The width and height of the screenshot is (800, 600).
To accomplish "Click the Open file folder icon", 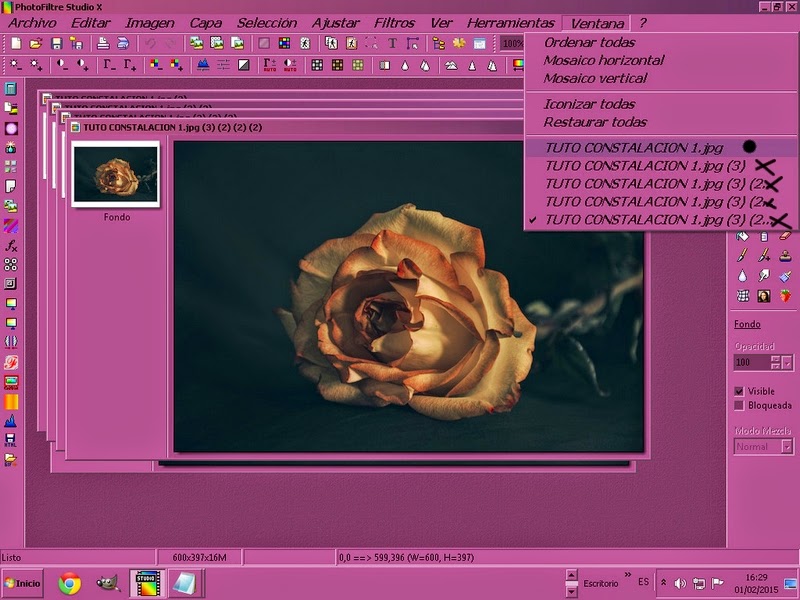I will click(36, 44).
